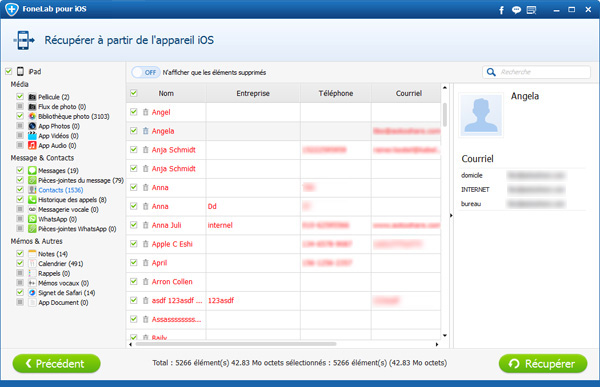Click the Récupérer recover button
Screen dimensions: 600x387
(543, 363)
